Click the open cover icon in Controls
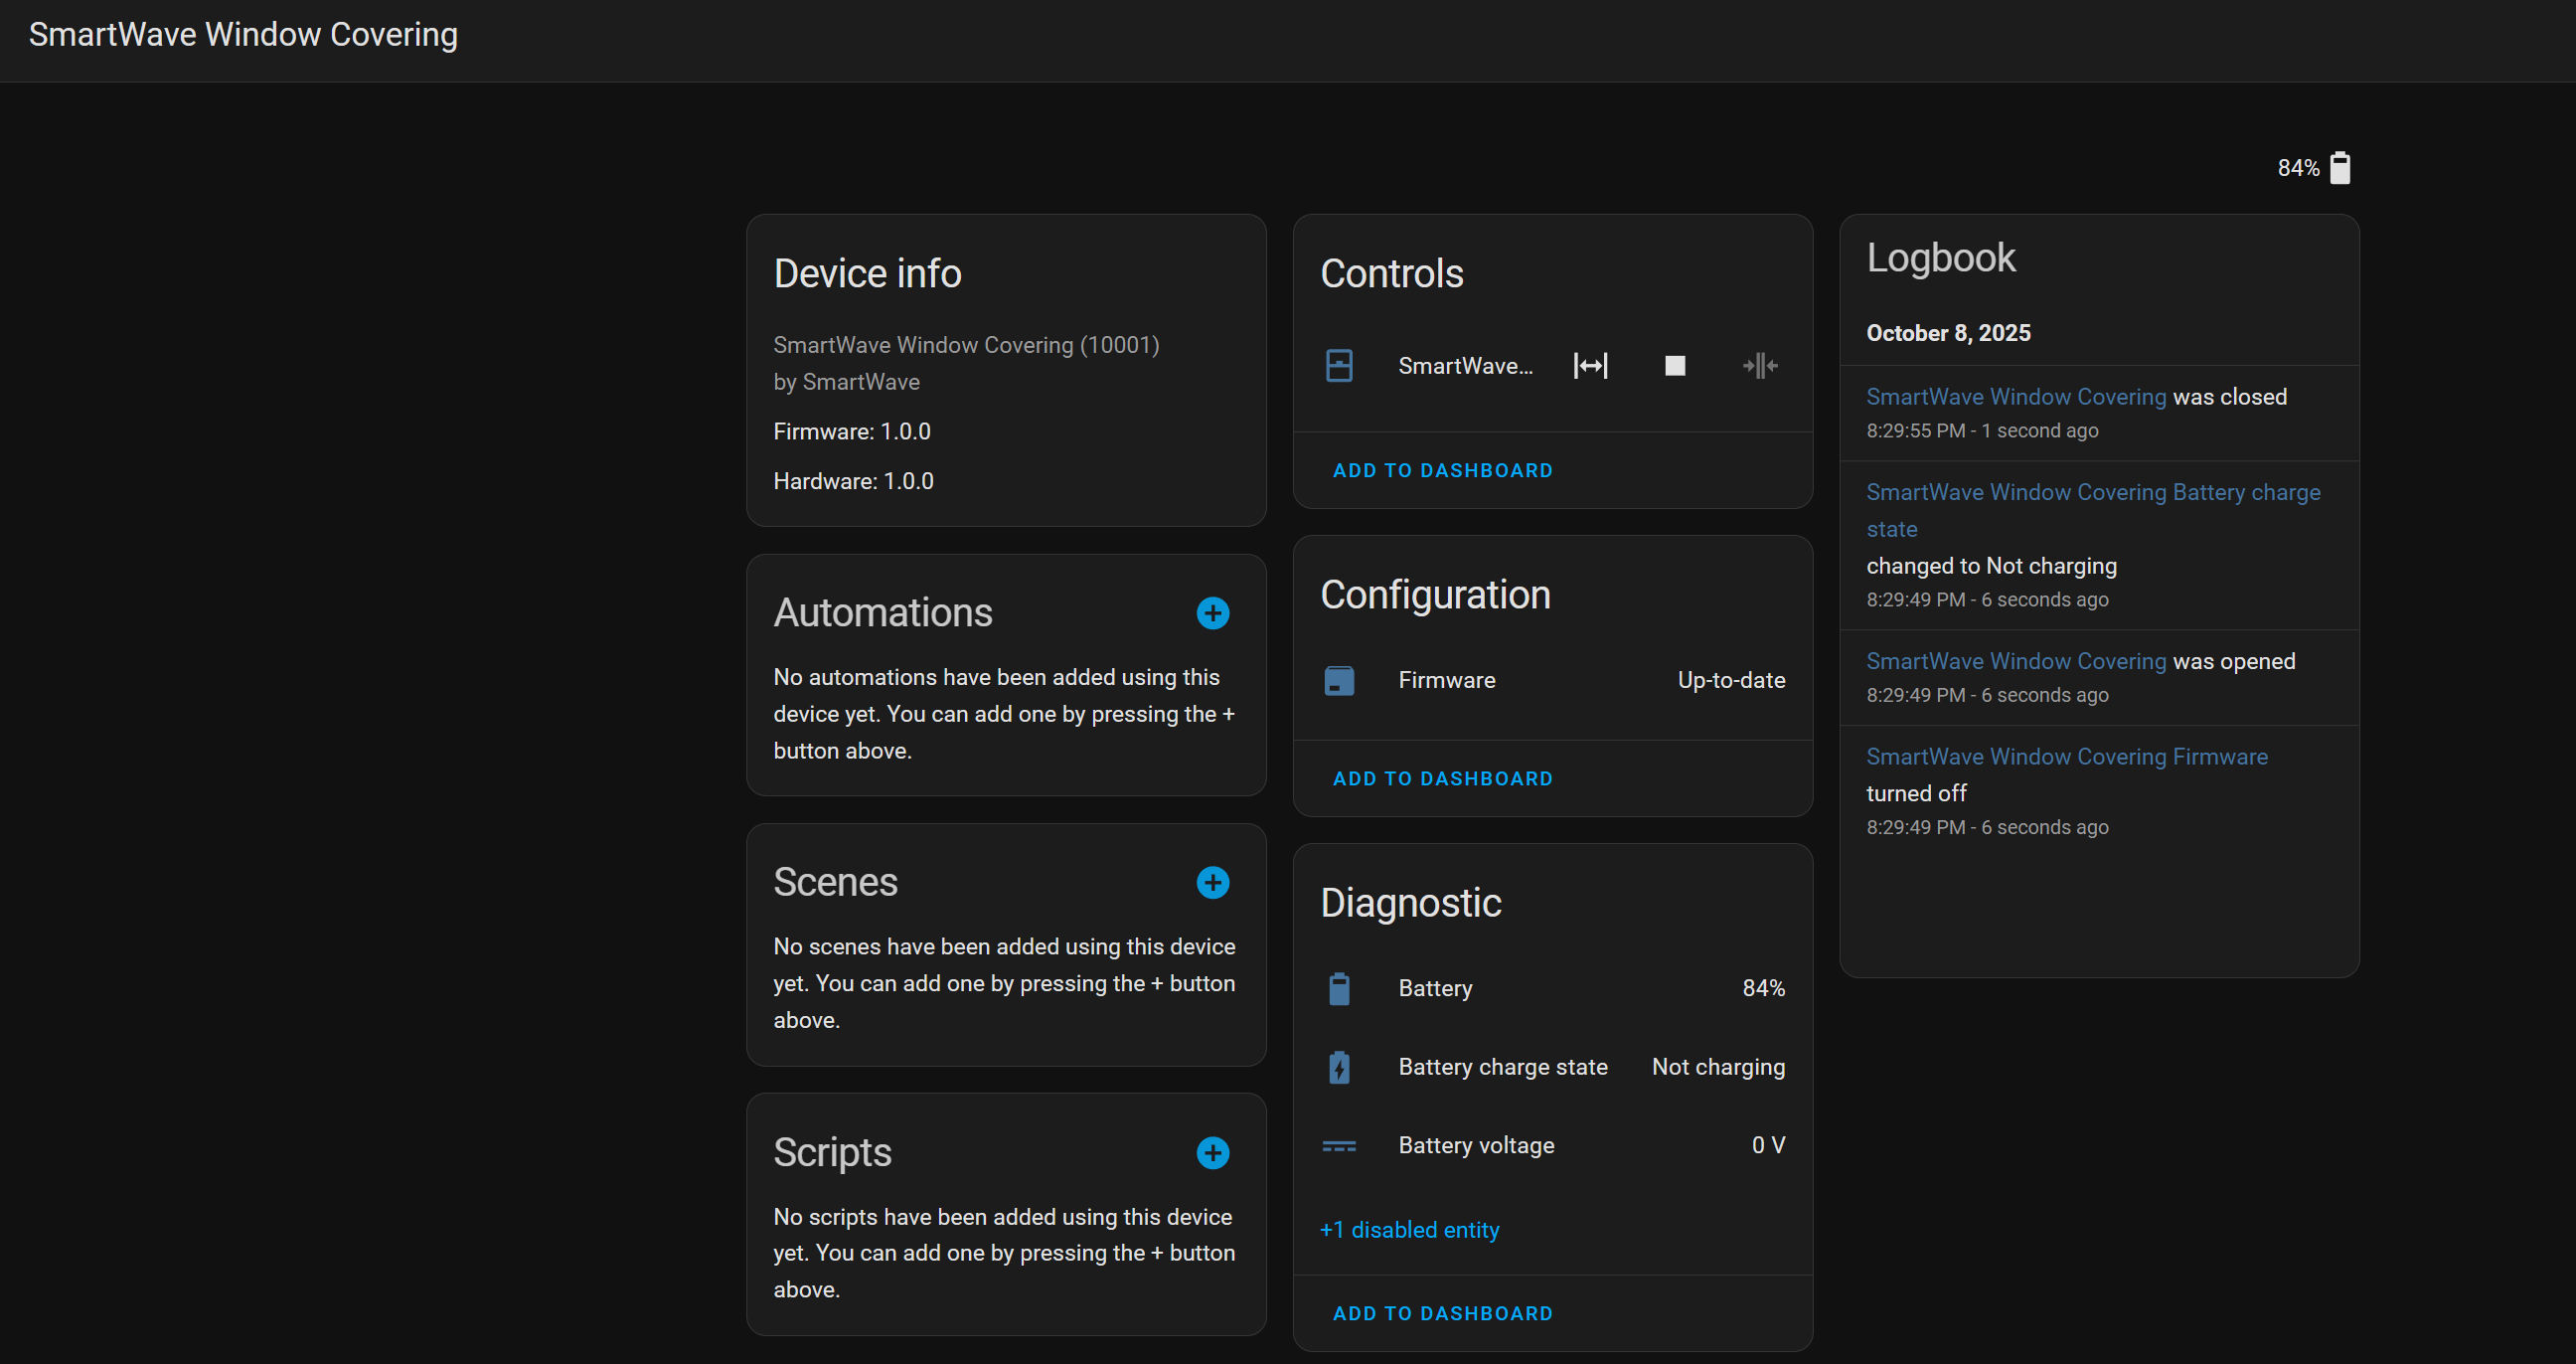This screenshot has width=2576, height=1364. click(1590, 366)
